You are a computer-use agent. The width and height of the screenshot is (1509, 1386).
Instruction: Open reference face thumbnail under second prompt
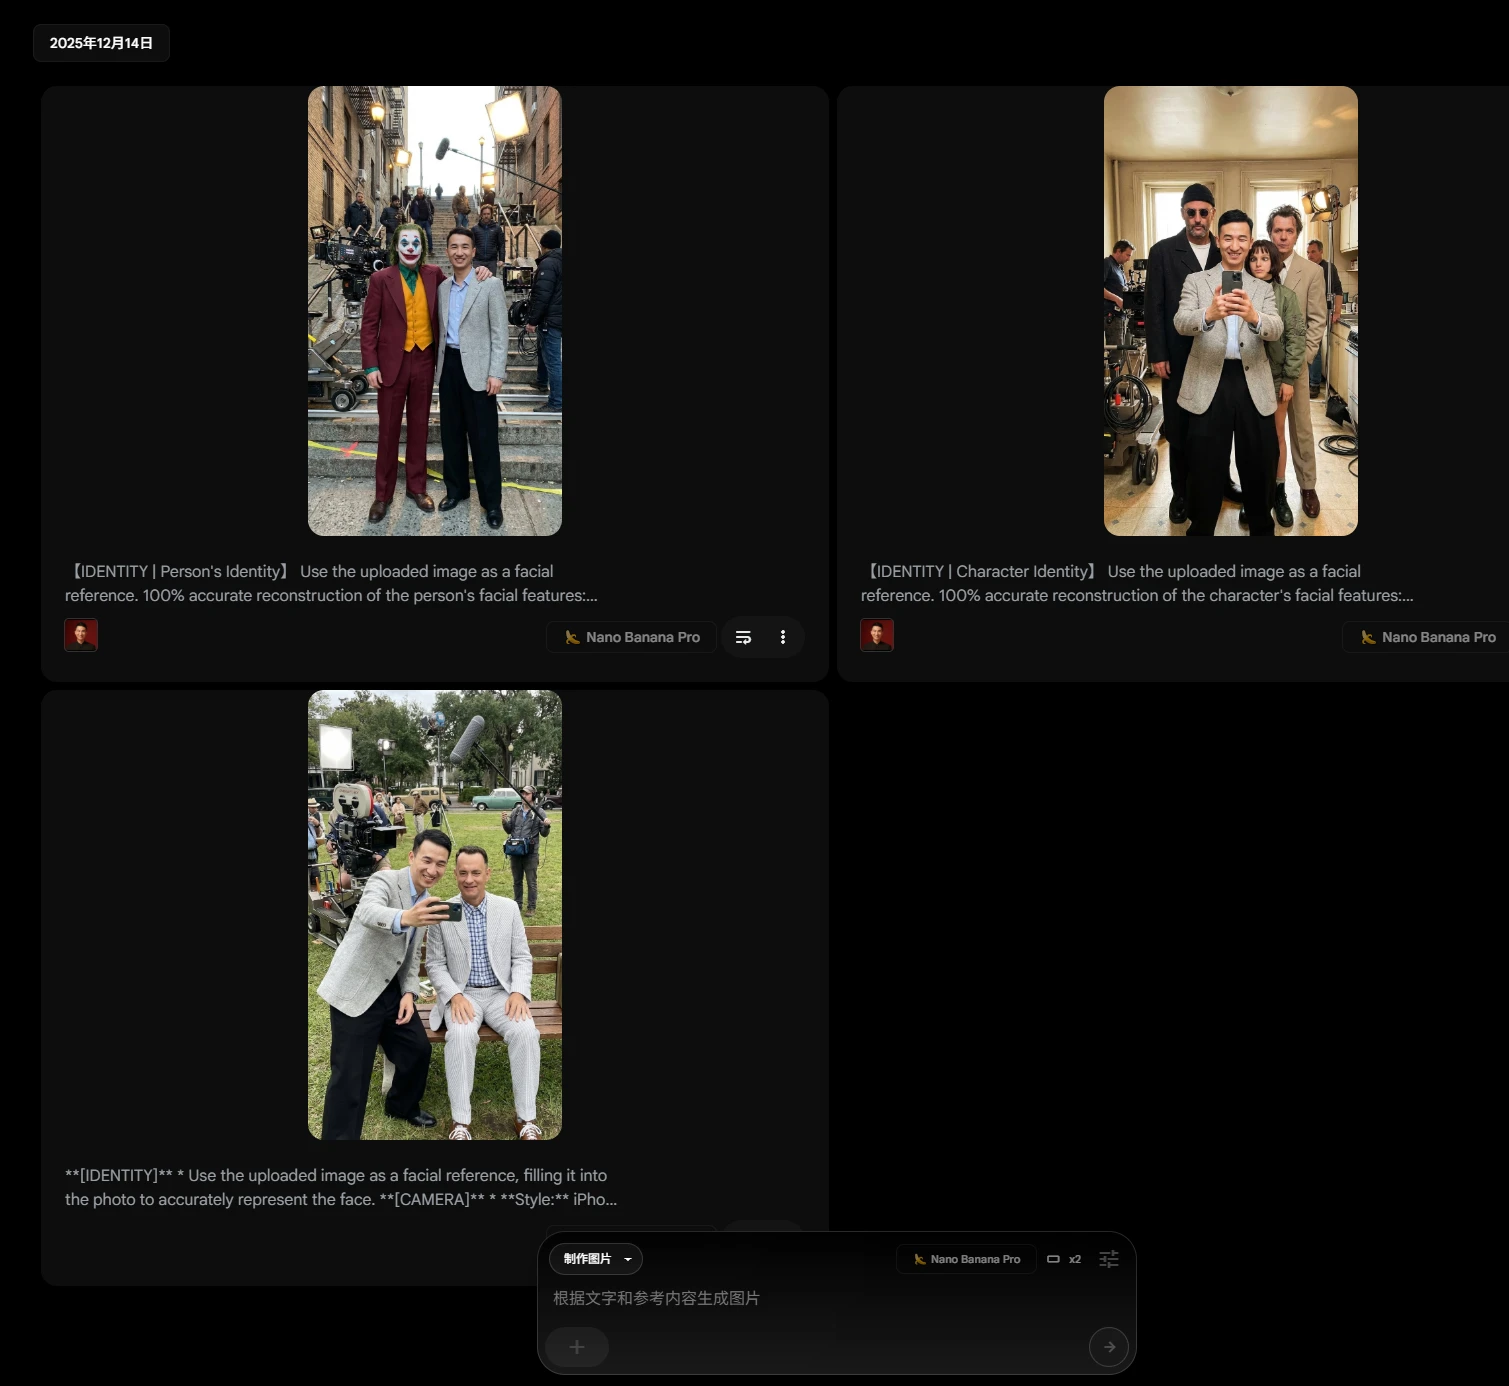(x=877, y=635)
